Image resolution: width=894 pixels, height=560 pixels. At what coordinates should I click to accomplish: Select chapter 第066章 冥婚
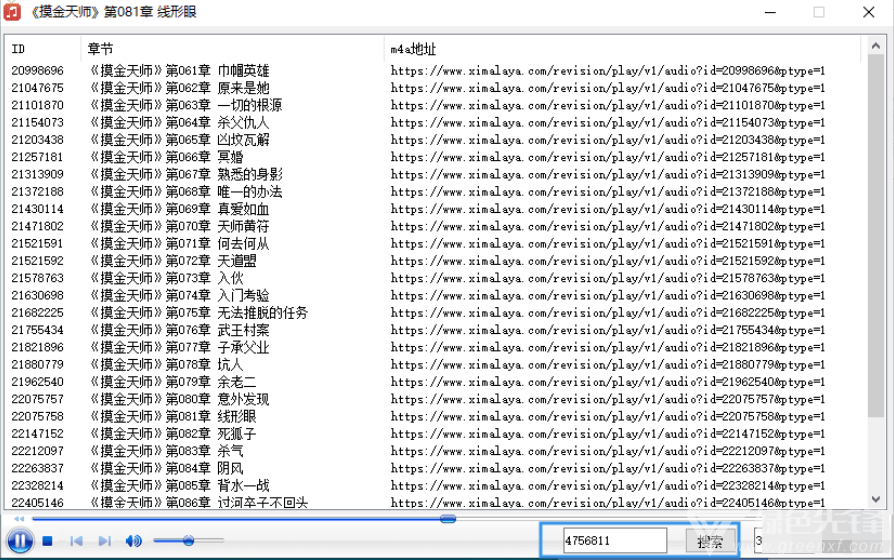pos(166,157)
